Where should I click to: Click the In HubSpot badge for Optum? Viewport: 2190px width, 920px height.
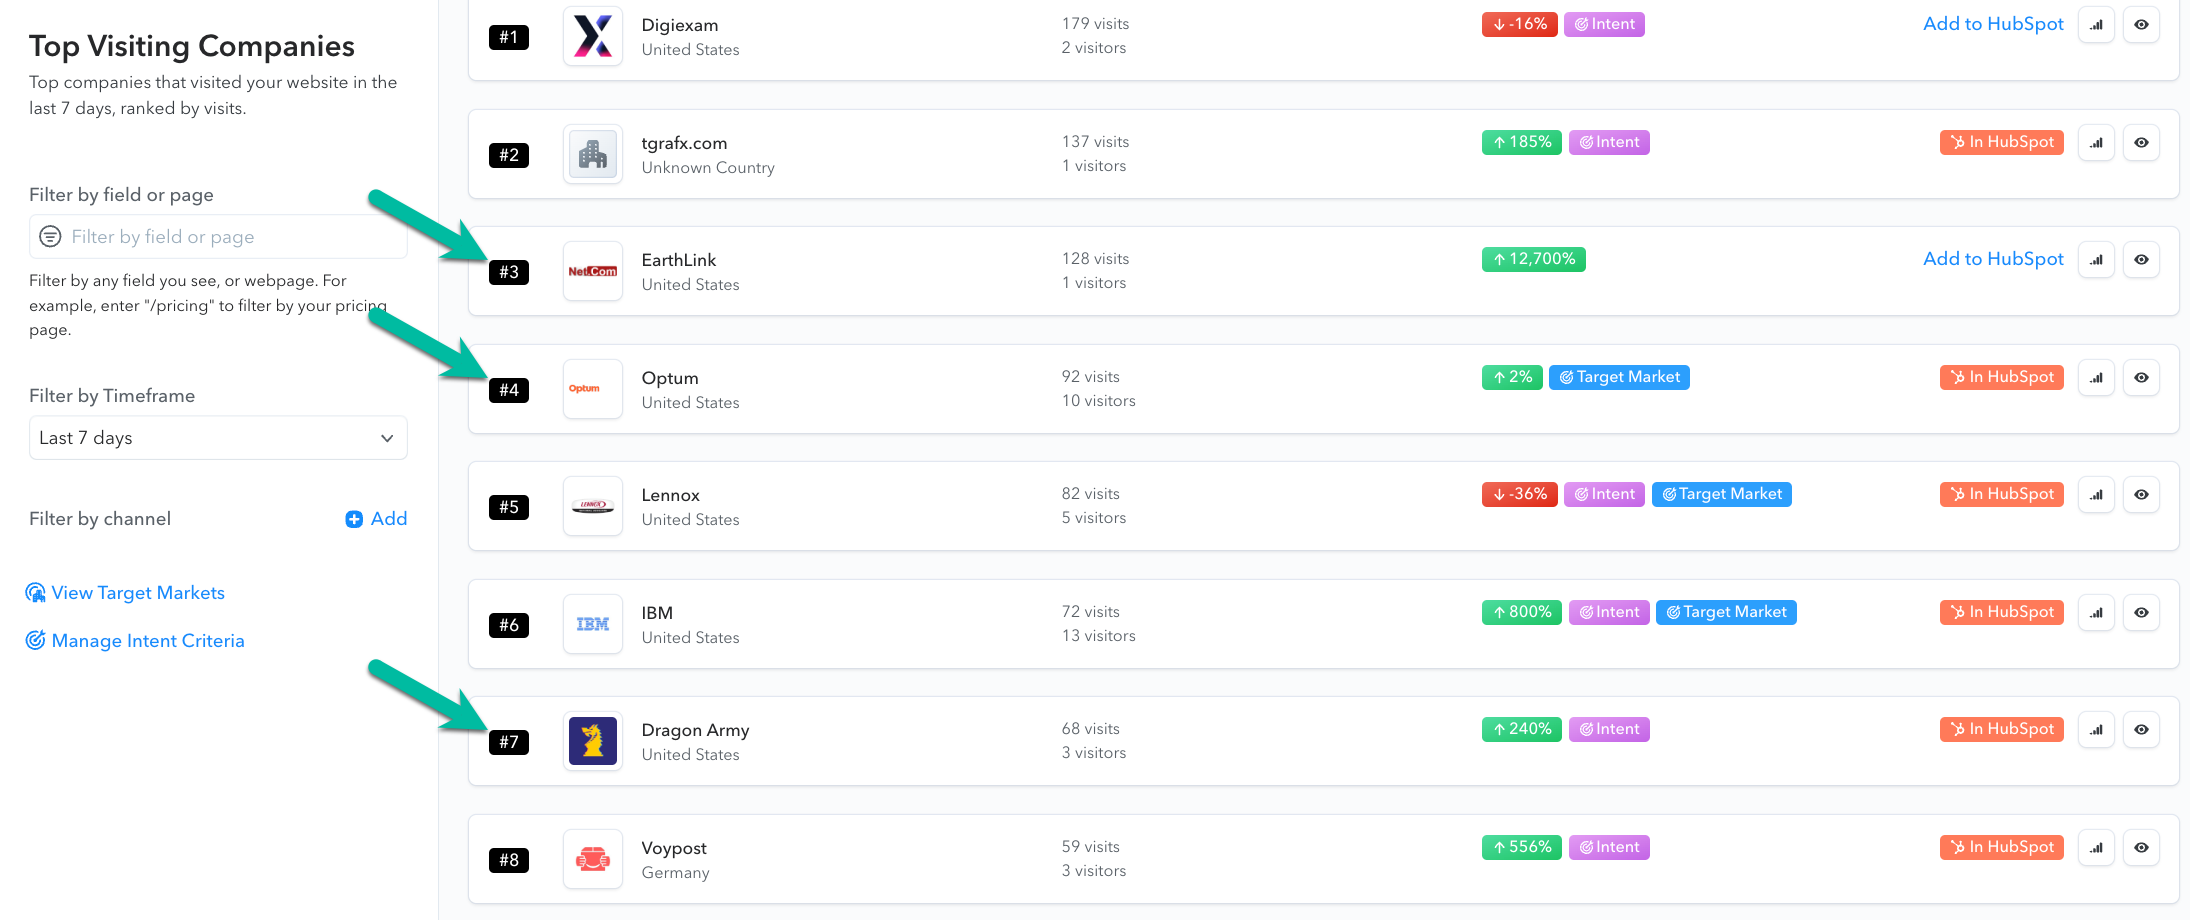pos(2001,377)
